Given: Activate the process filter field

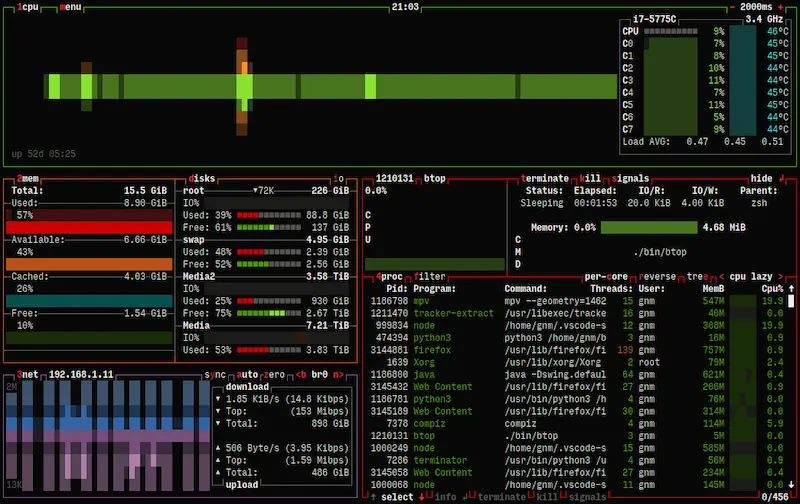Looking at the screenshot, I should (x=430, y=276).
